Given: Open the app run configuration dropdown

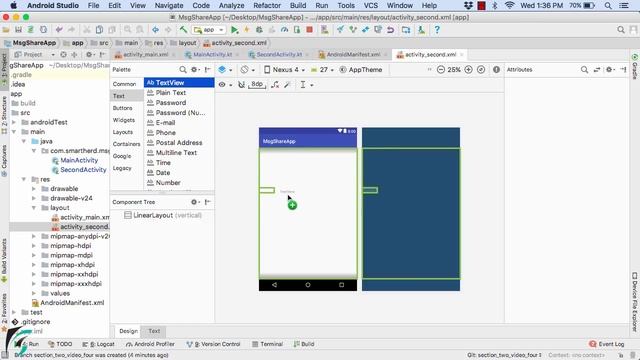Looking at the screenshot, I should click(x=209, y=30).
